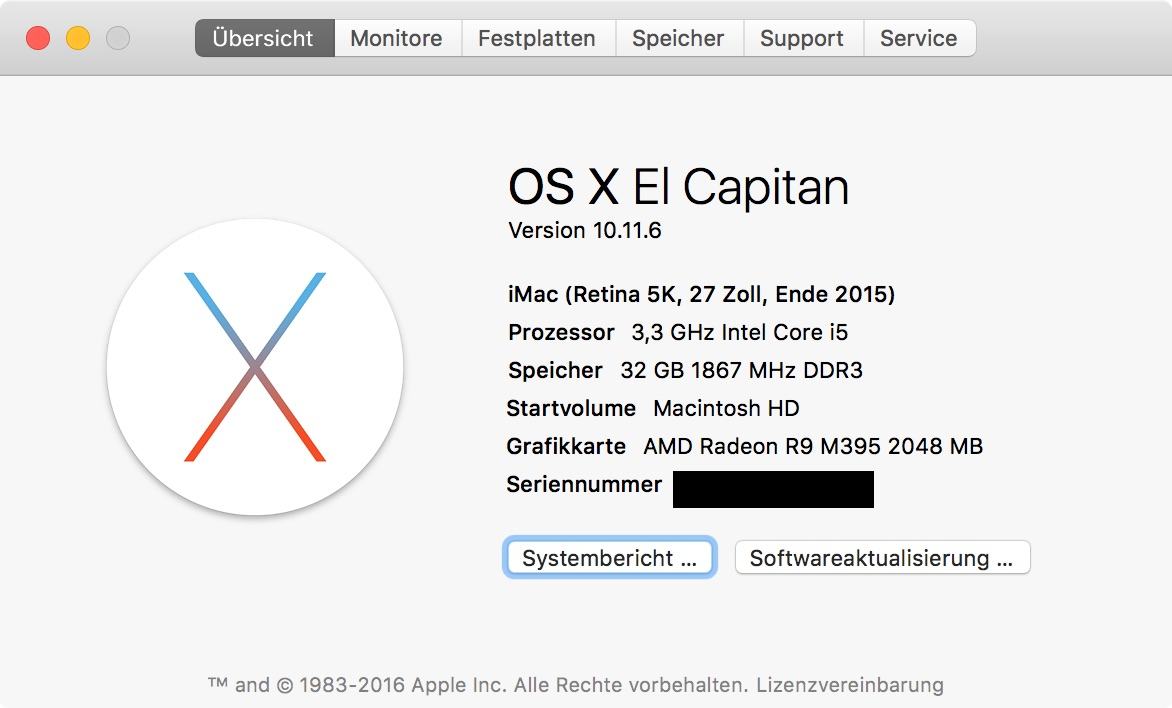Switch to the Monitore tab
The width and height of the screenshot is (1172, 708).
pyautogui.click(x=397, y=38)
